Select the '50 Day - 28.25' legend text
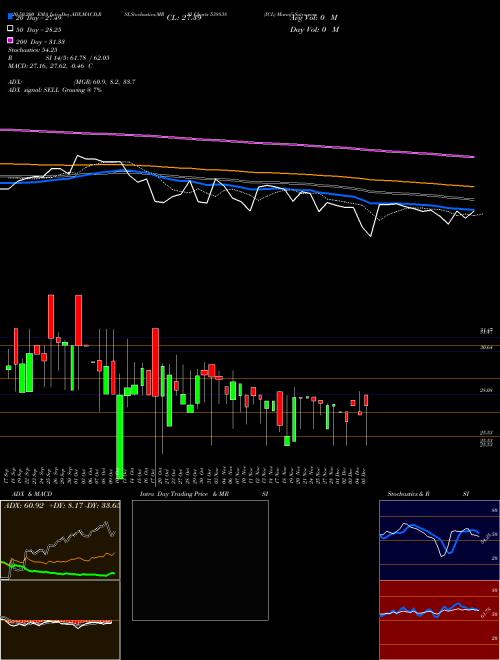500x660 pixels. [39, 30]
